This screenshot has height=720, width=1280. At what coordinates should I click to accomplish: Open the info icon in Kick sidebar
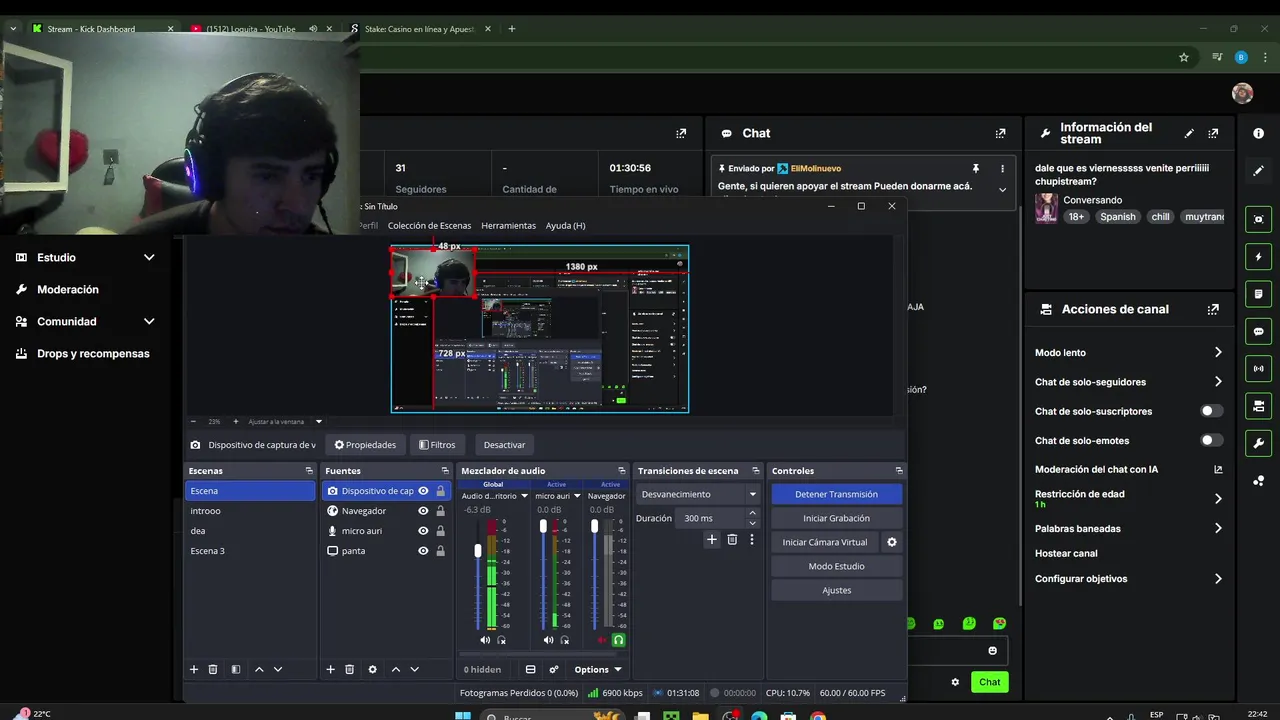tap(1258, 133)
